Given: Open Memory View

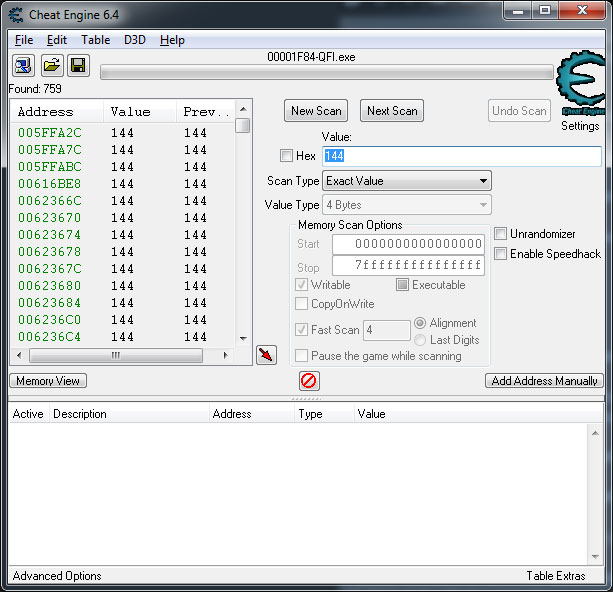Looking at the screenshot, I should click(48, 380).
